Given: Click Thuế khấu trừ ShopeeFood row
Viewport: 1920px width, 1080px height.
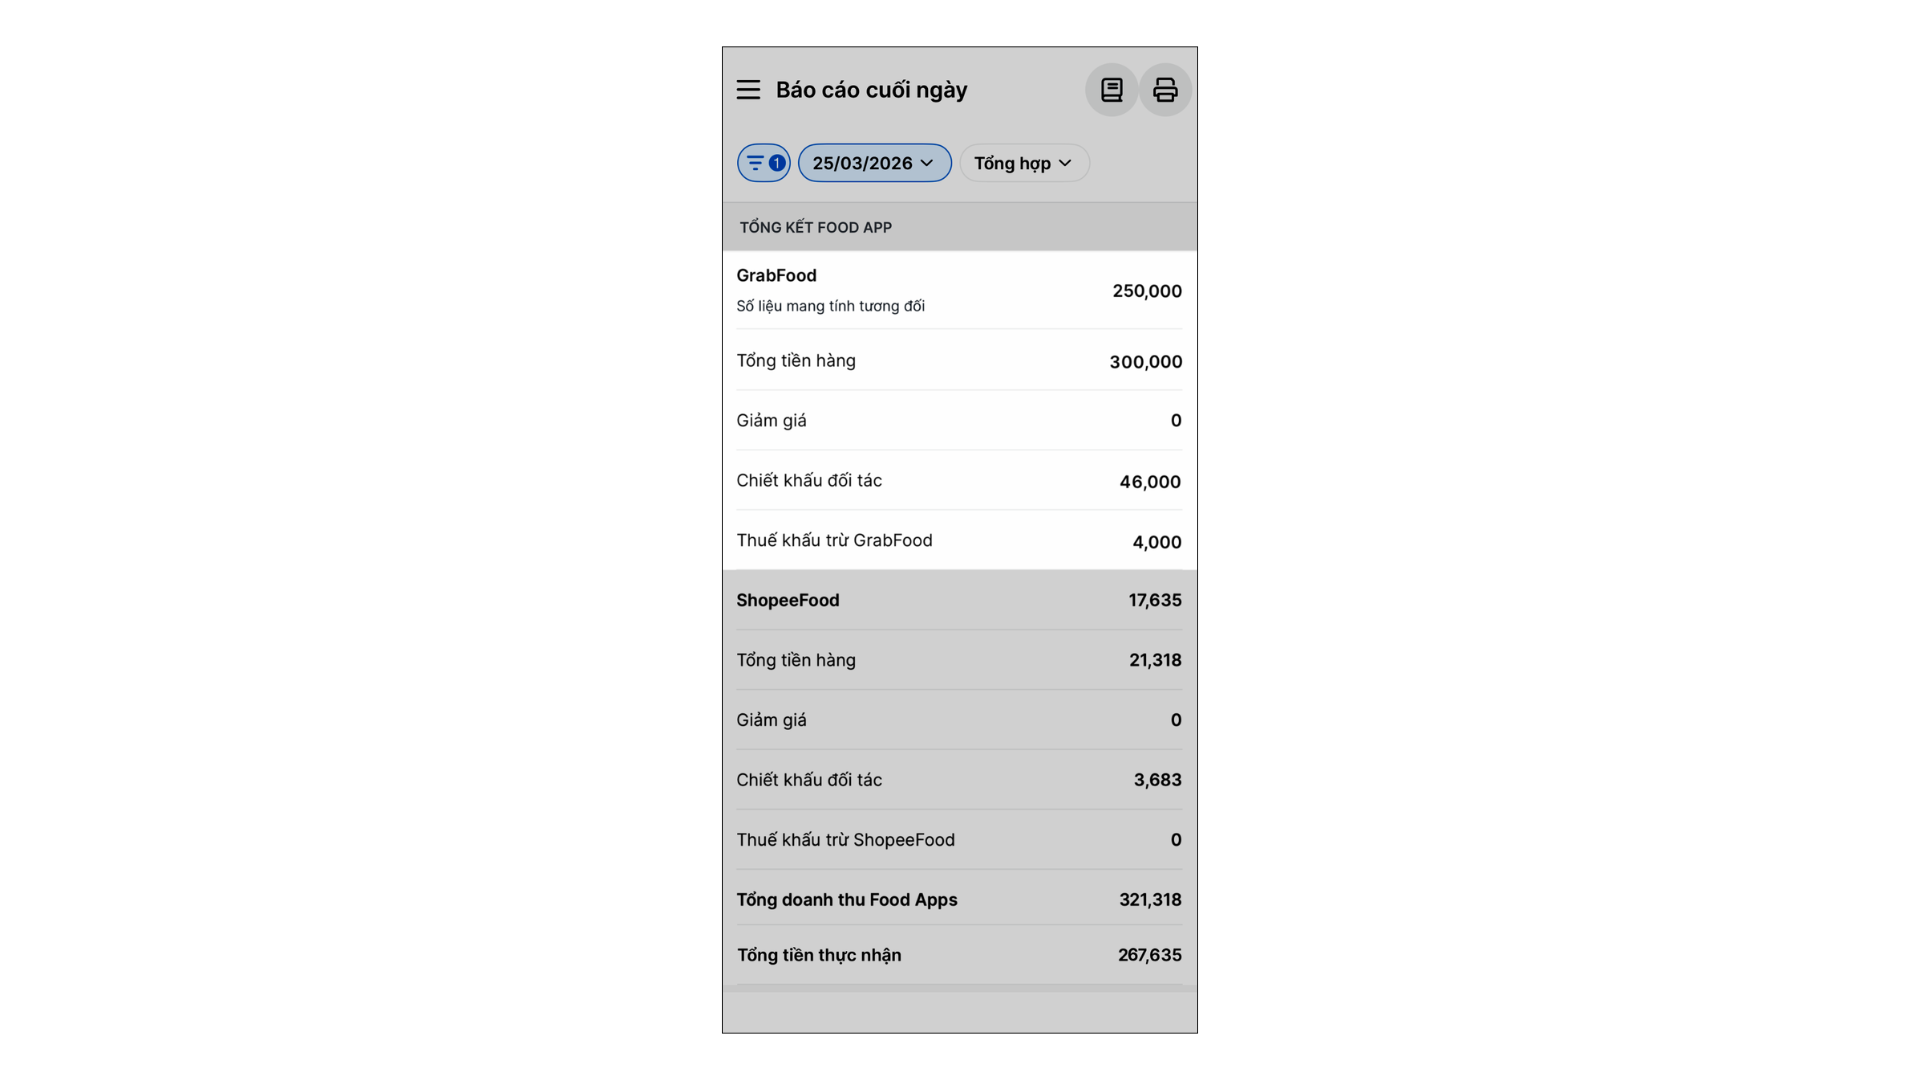Looking at the screenshot, I should [x=959, y=840].
